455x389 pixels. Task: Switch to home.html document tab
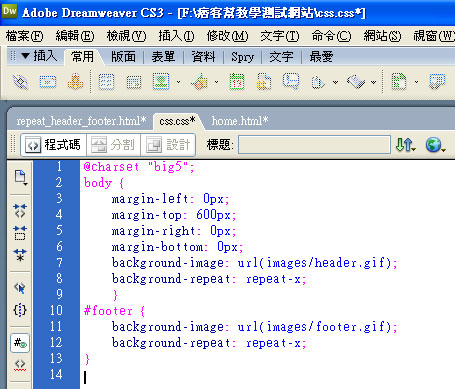(x=240, y=121)
